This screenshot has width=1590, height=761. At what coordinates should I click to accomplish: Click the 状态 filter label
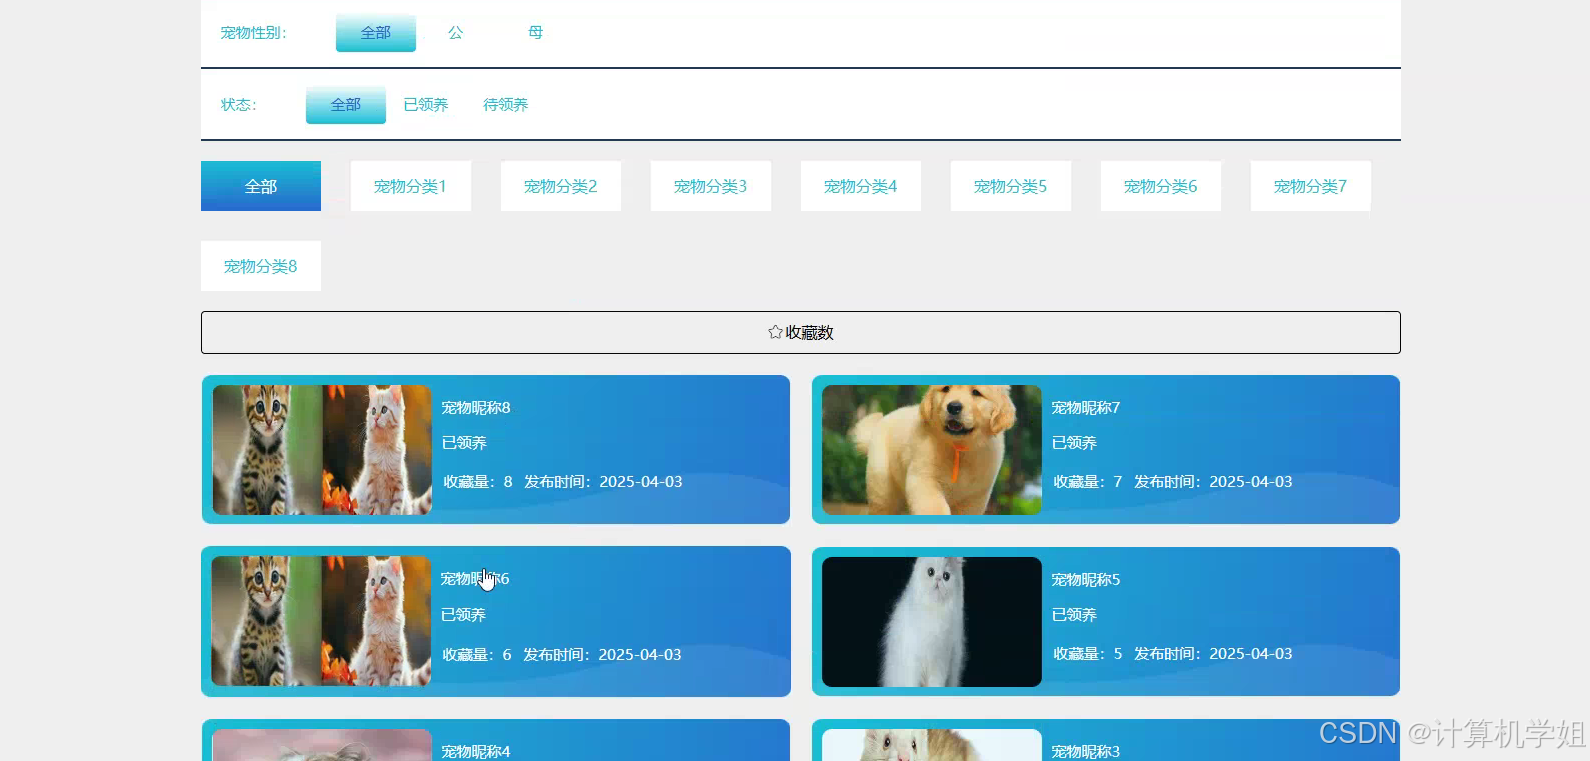[239, 105]
